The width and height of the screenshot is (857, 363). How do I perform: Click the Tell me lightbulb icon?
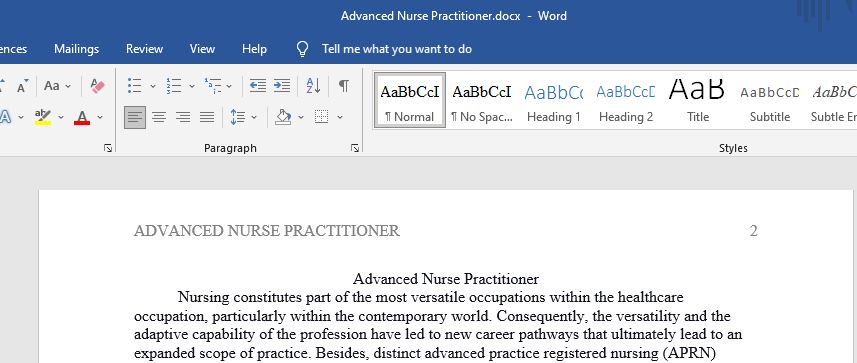point(302,49)
